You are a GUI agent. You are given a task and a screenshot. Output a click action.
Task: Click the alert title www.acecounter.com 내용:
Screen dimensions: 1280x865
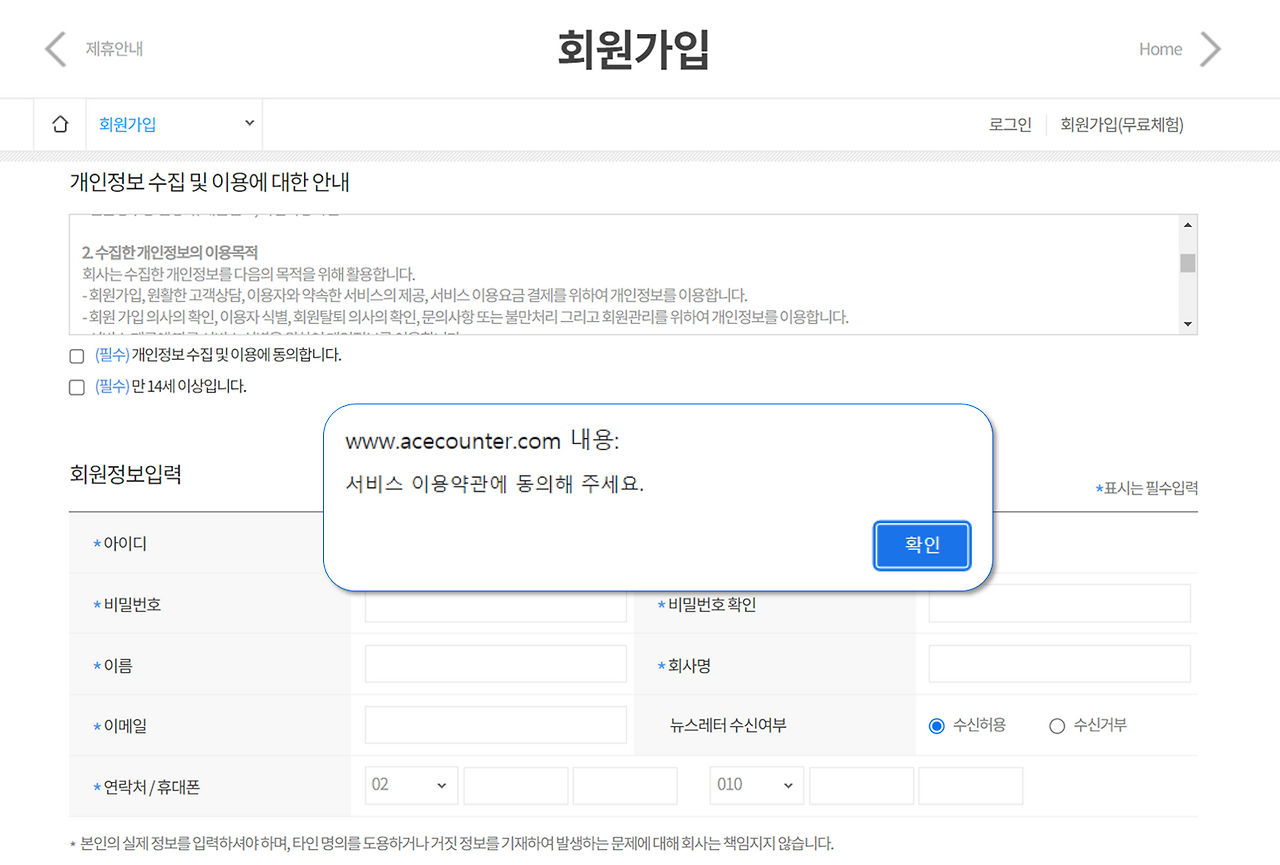(x=482, y=441)
